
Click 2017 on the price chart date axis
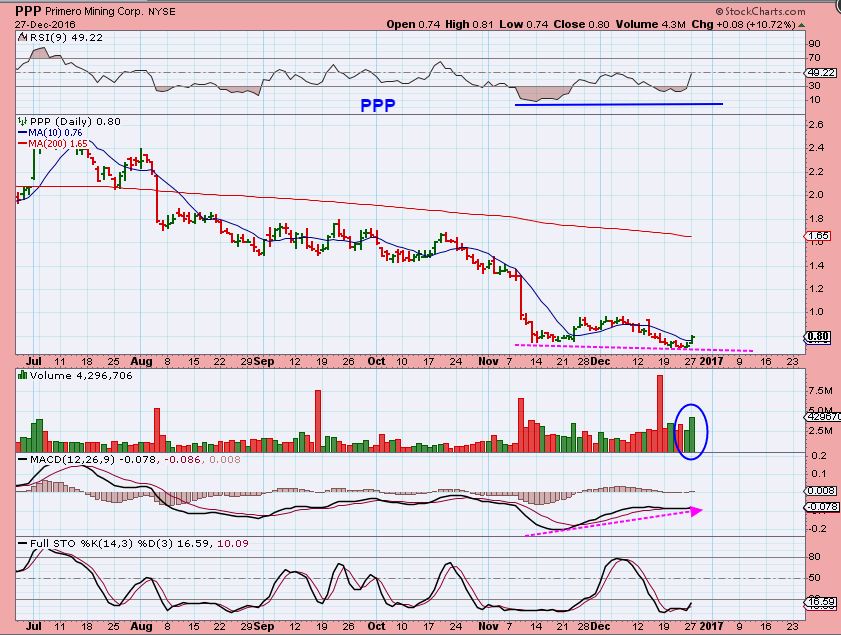click(712, 361)
